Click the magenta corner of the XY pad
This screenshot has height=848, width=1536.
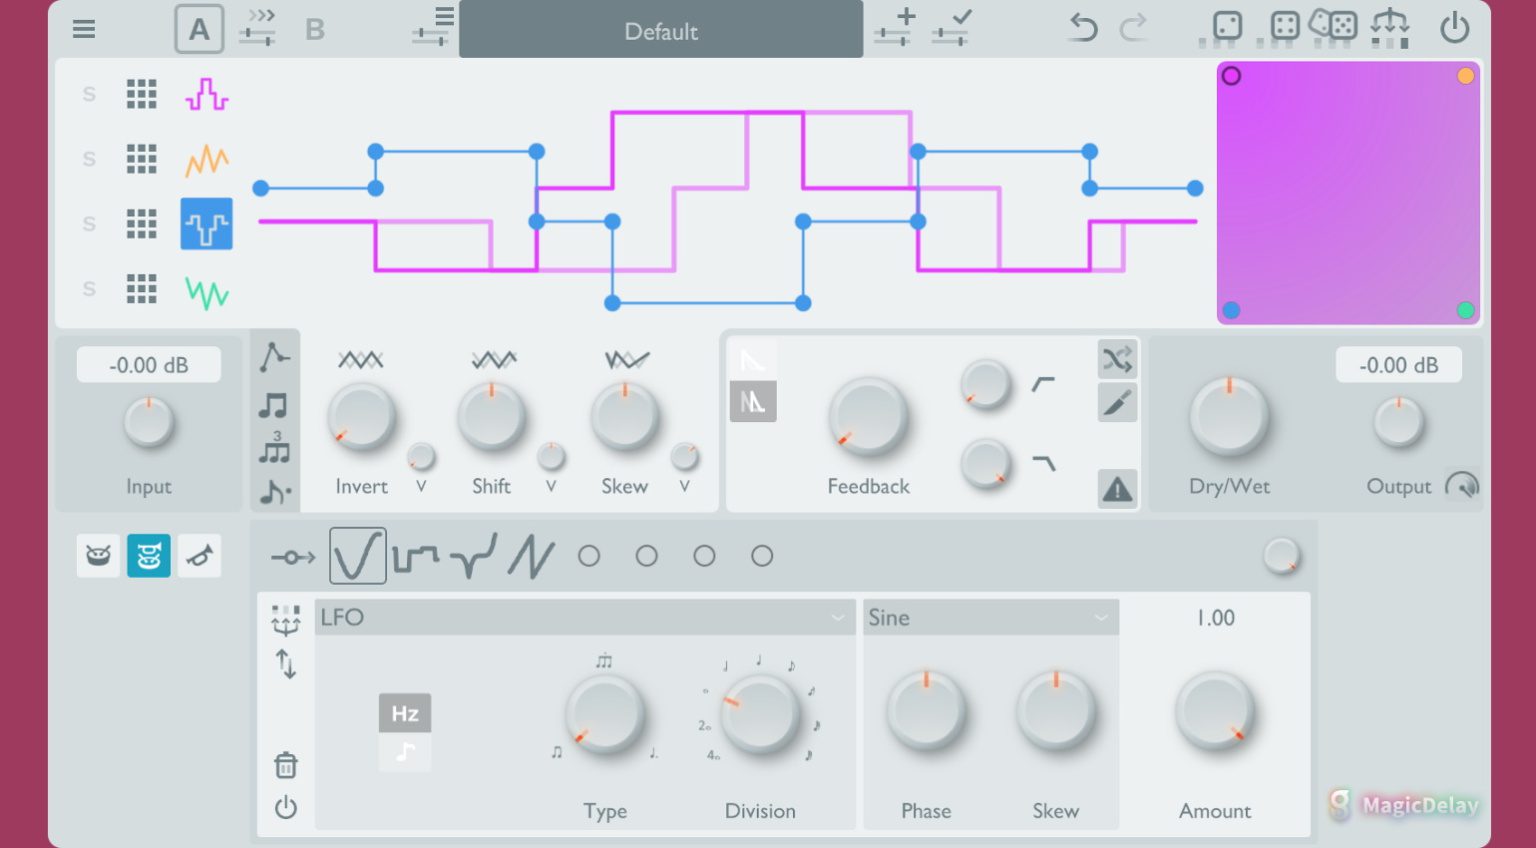(x=1231, y=75)
